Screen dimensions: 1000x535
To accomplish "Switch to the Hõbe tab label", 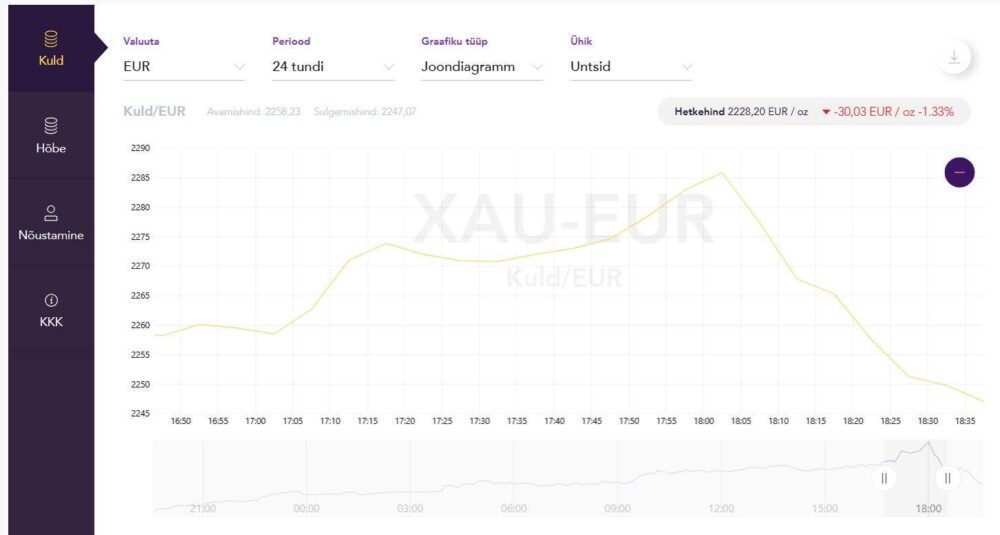I will tap(51, 149).
